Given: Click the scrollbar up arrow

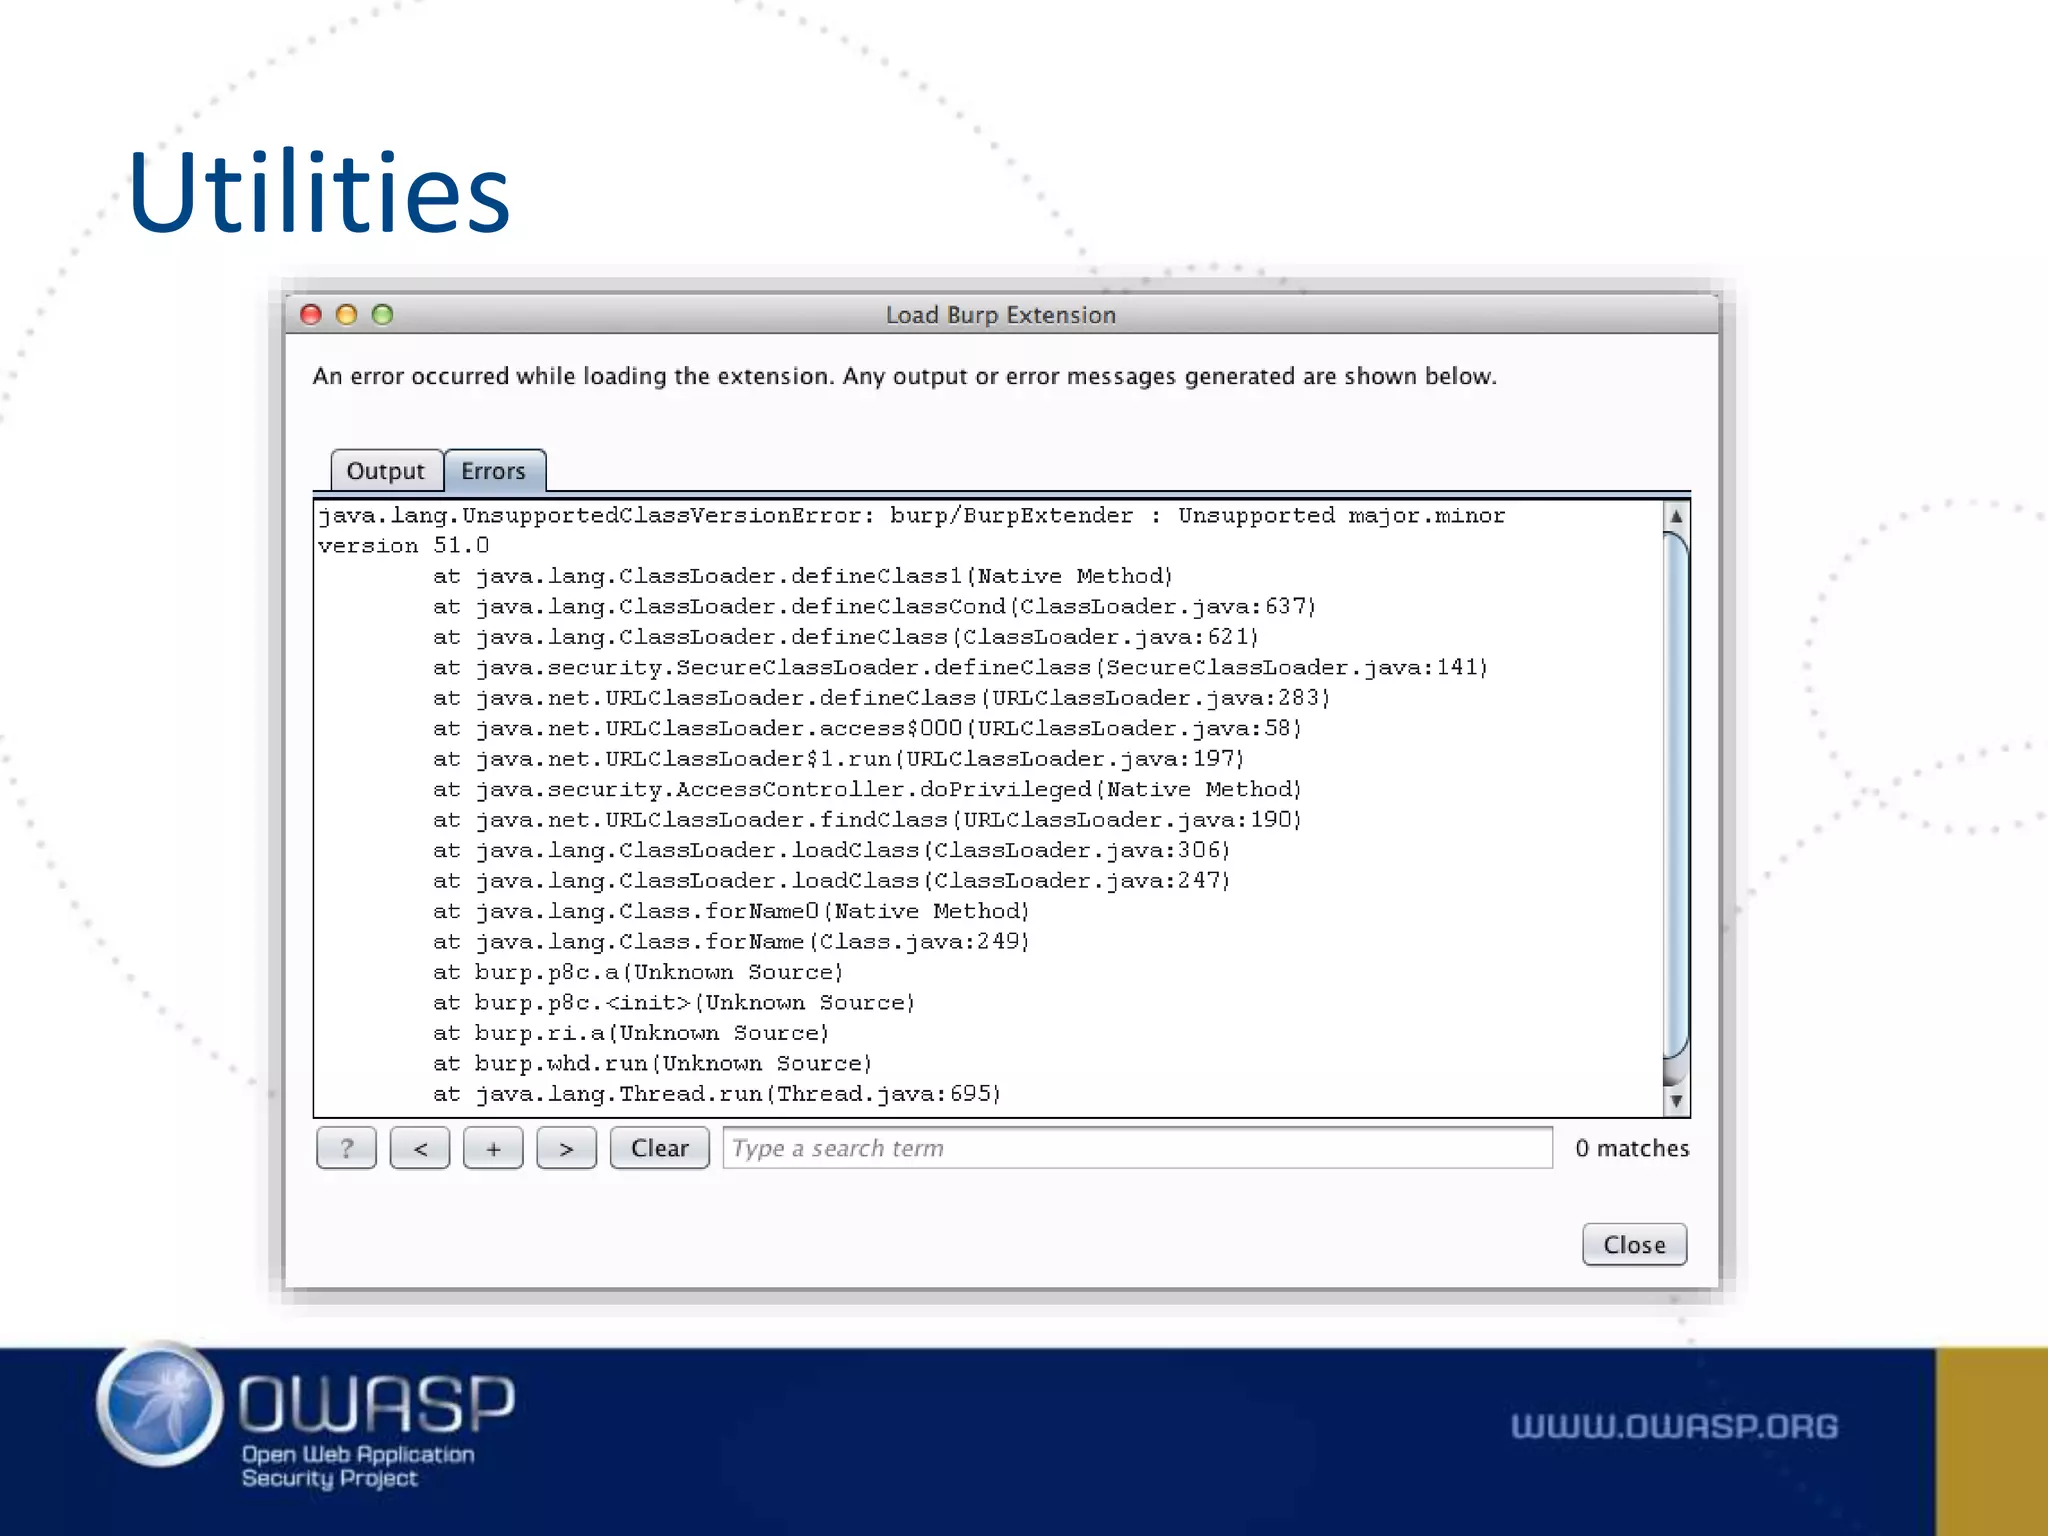Looking at the screenshot, I should tap(1676, 516).
